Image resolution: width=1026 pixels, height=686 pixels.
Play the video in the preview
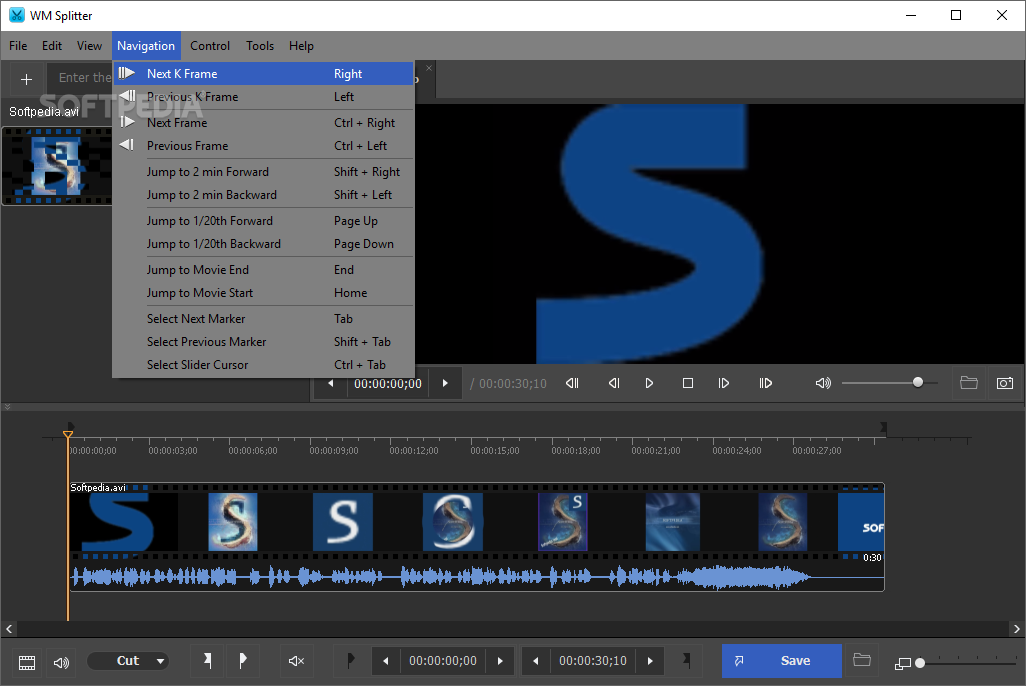click(x=649, y=383)
